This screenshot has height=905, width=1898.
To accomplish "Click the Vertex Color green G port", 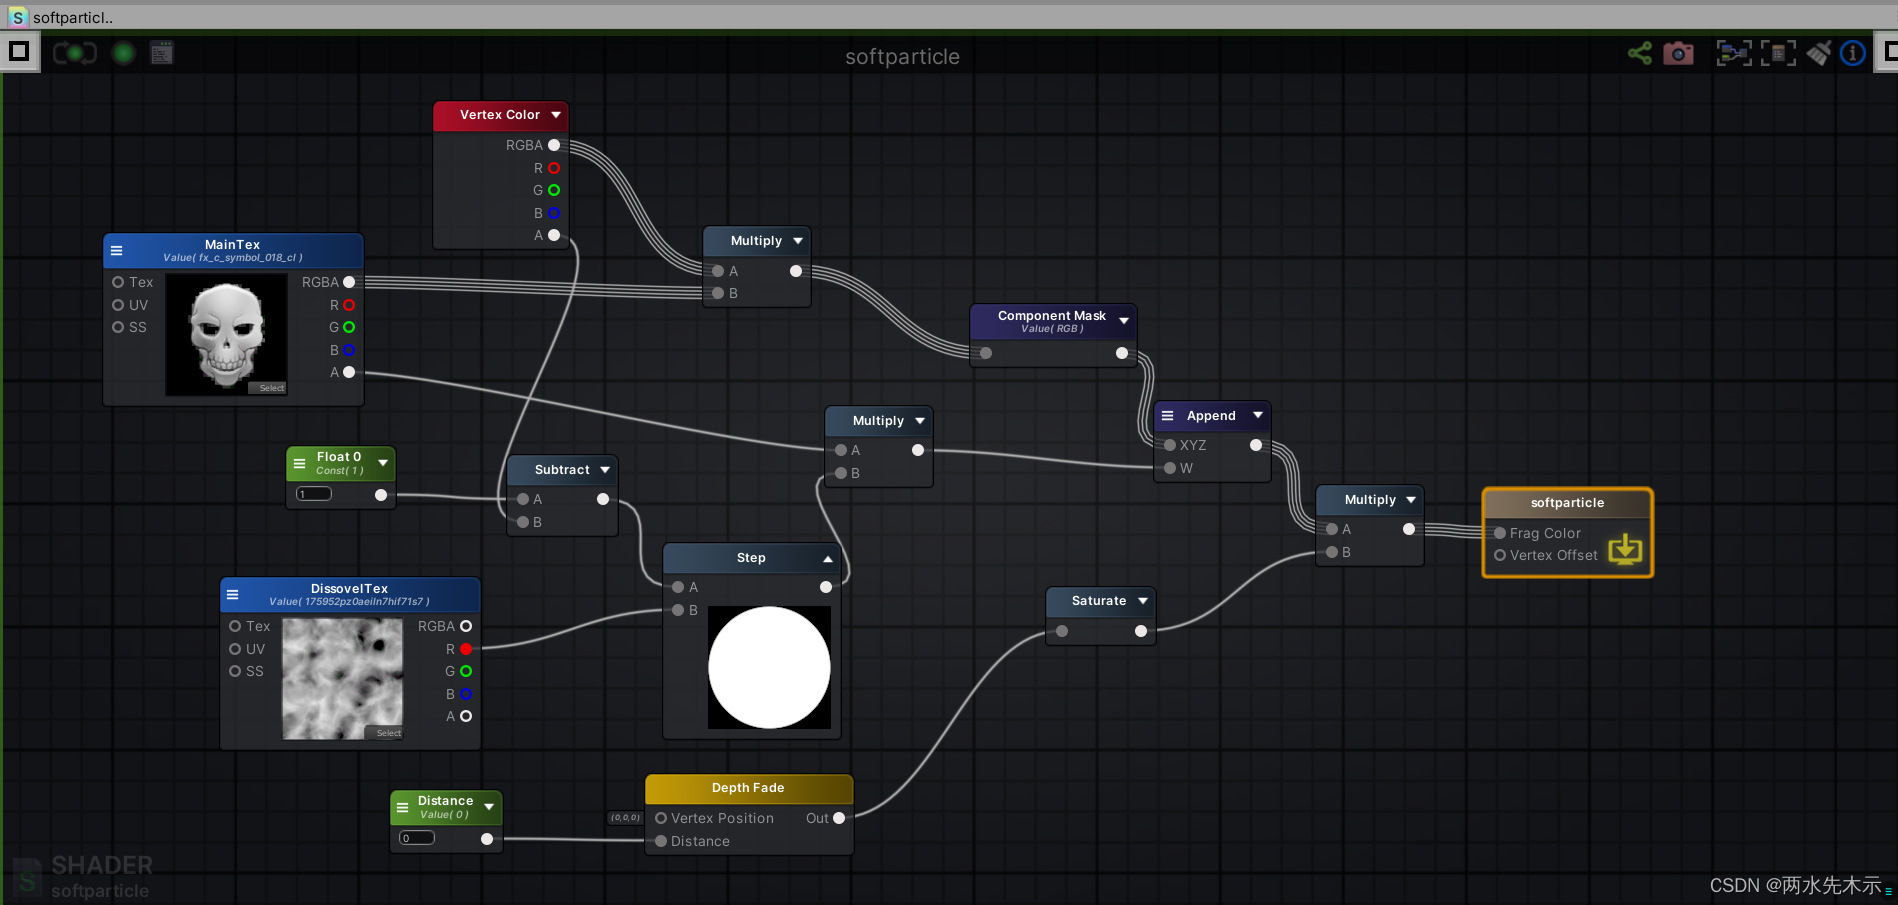I will (x=554, y=190).
